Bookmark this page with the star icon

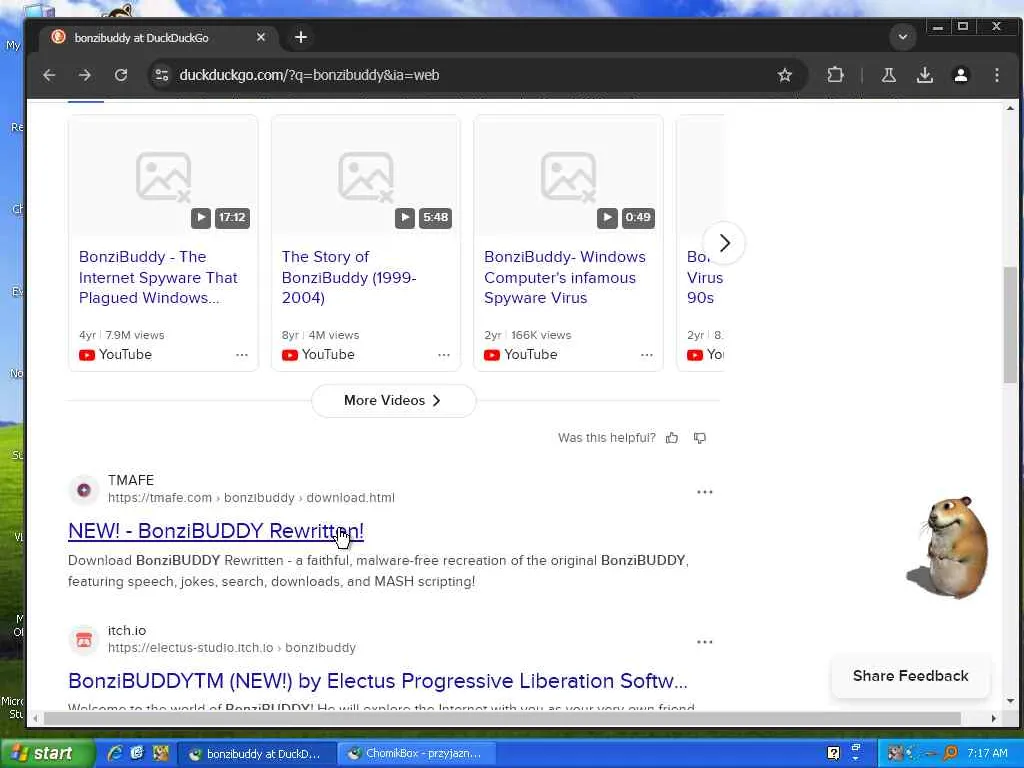pos(785,75)
